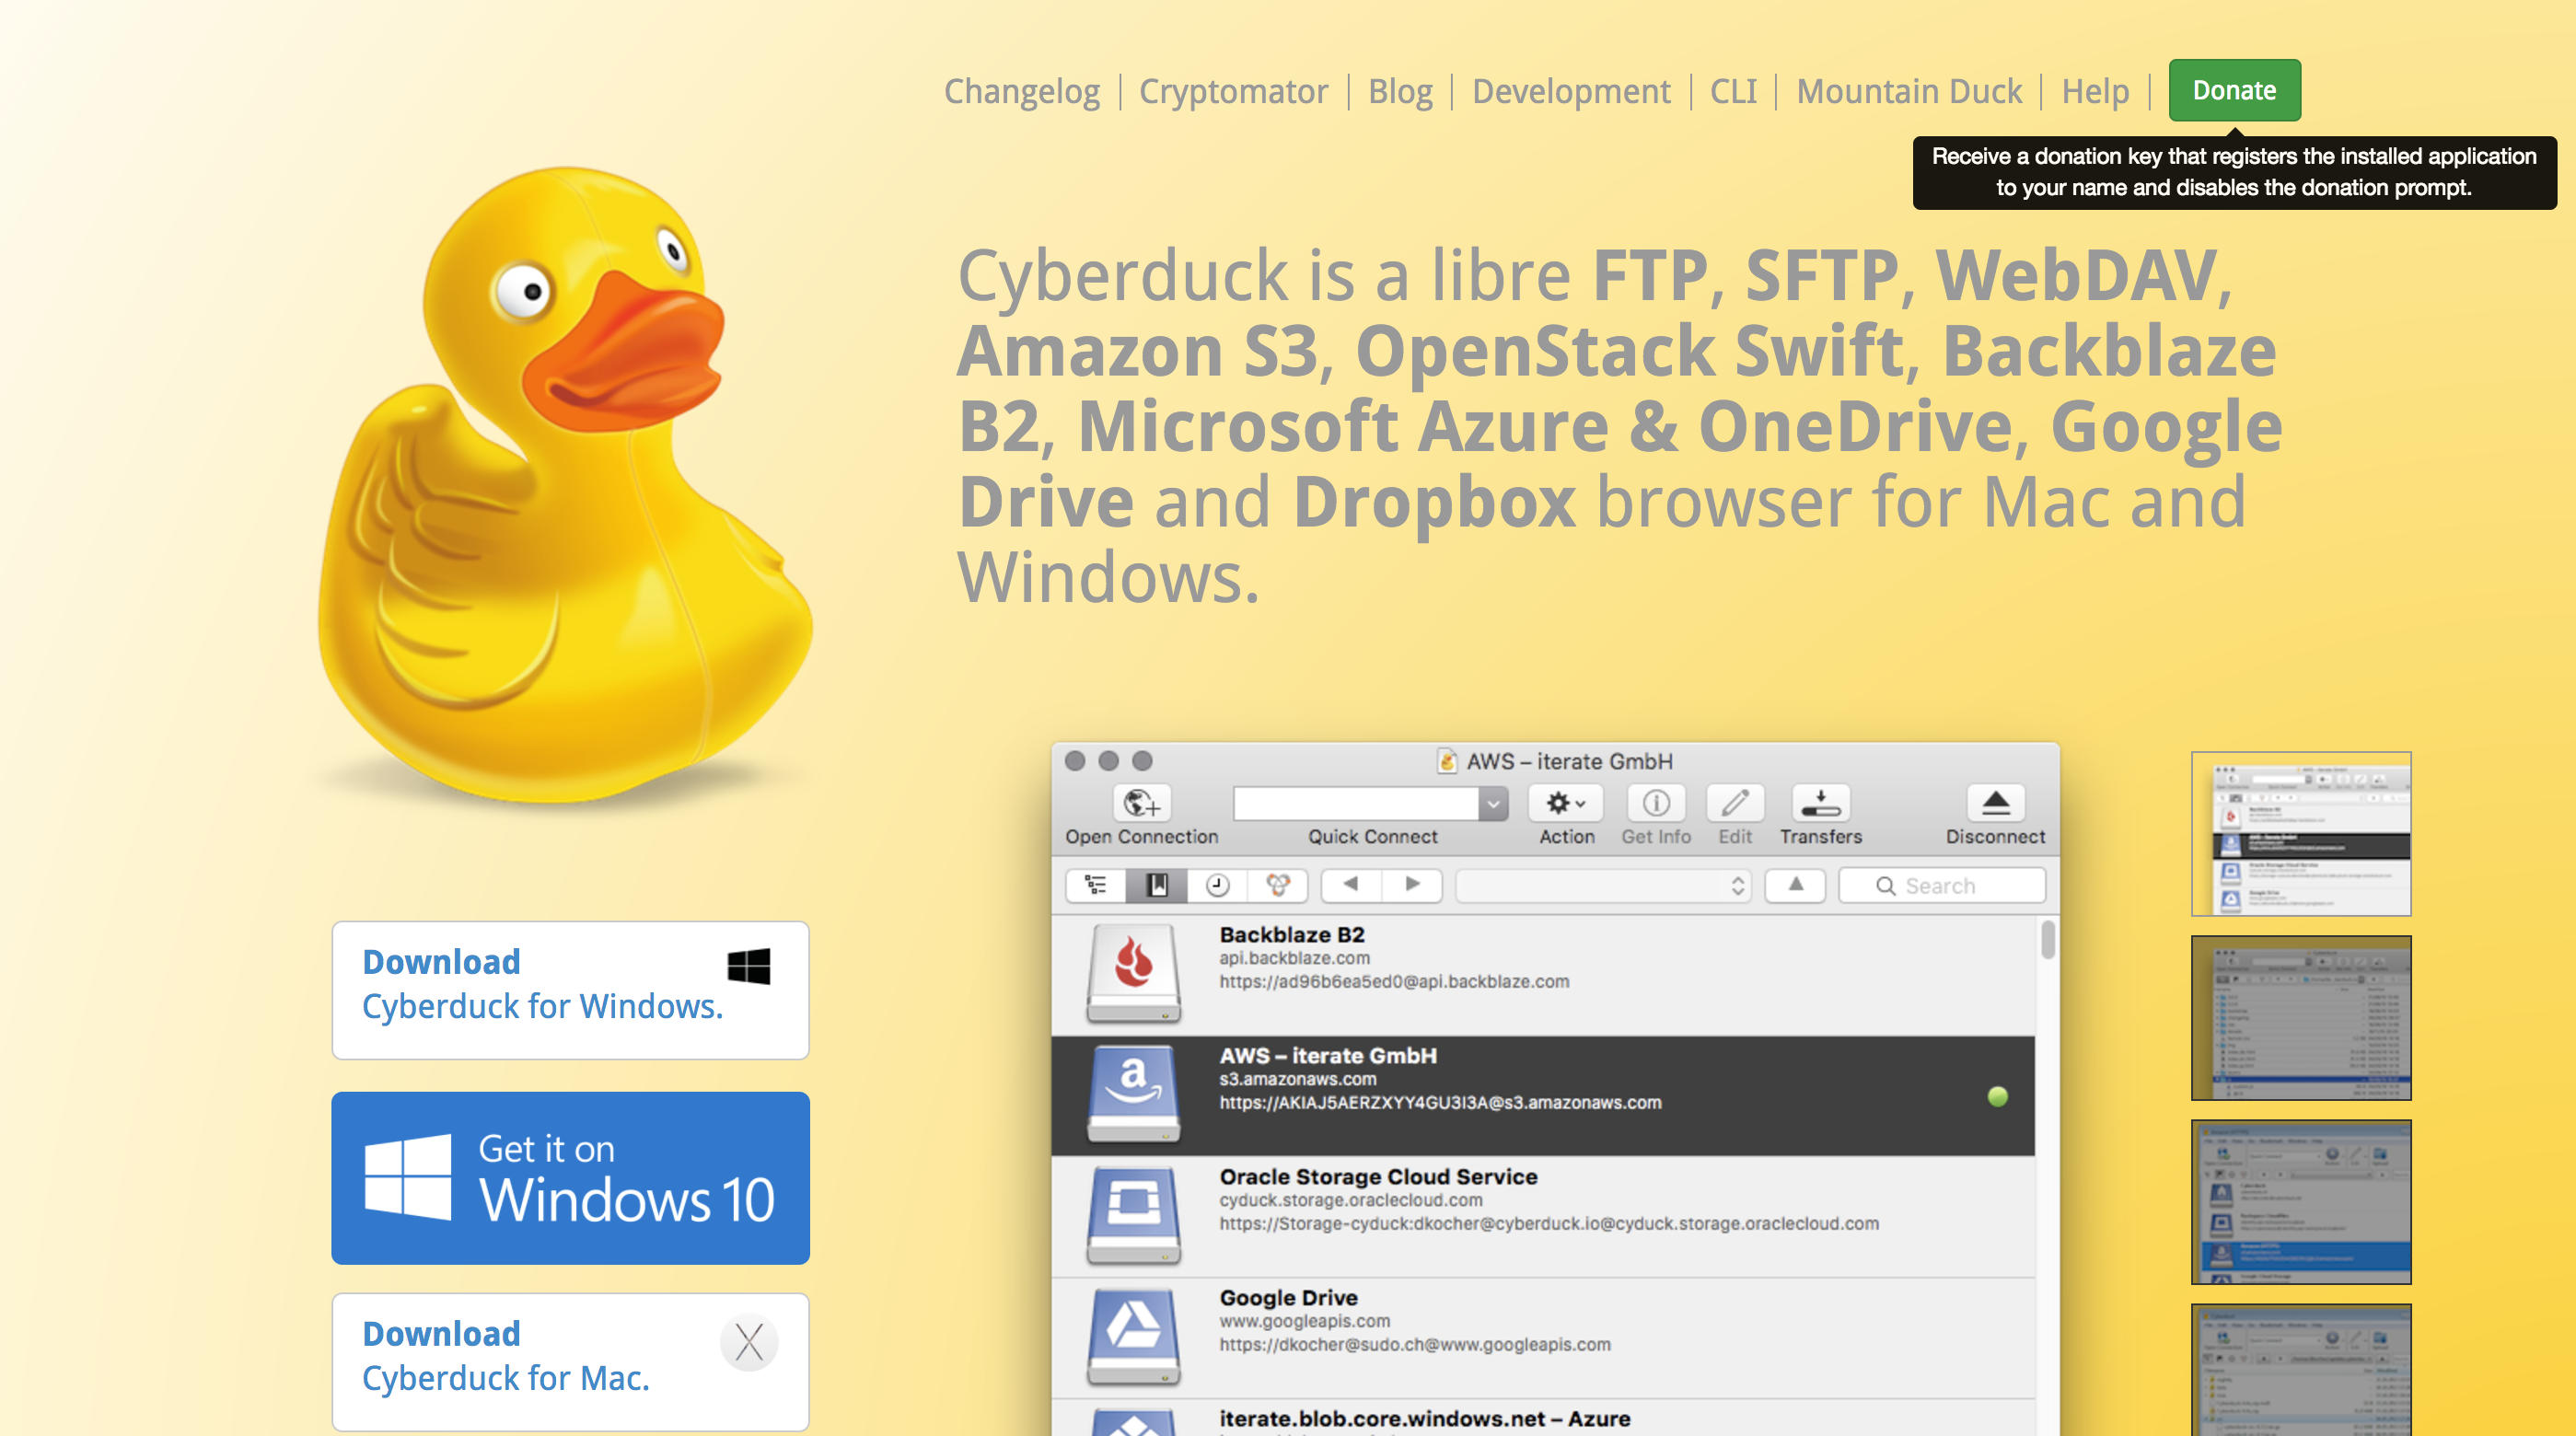Switch to the outline browser view
This screenshot has height=1436, width=2576.
pos(1096,886)
